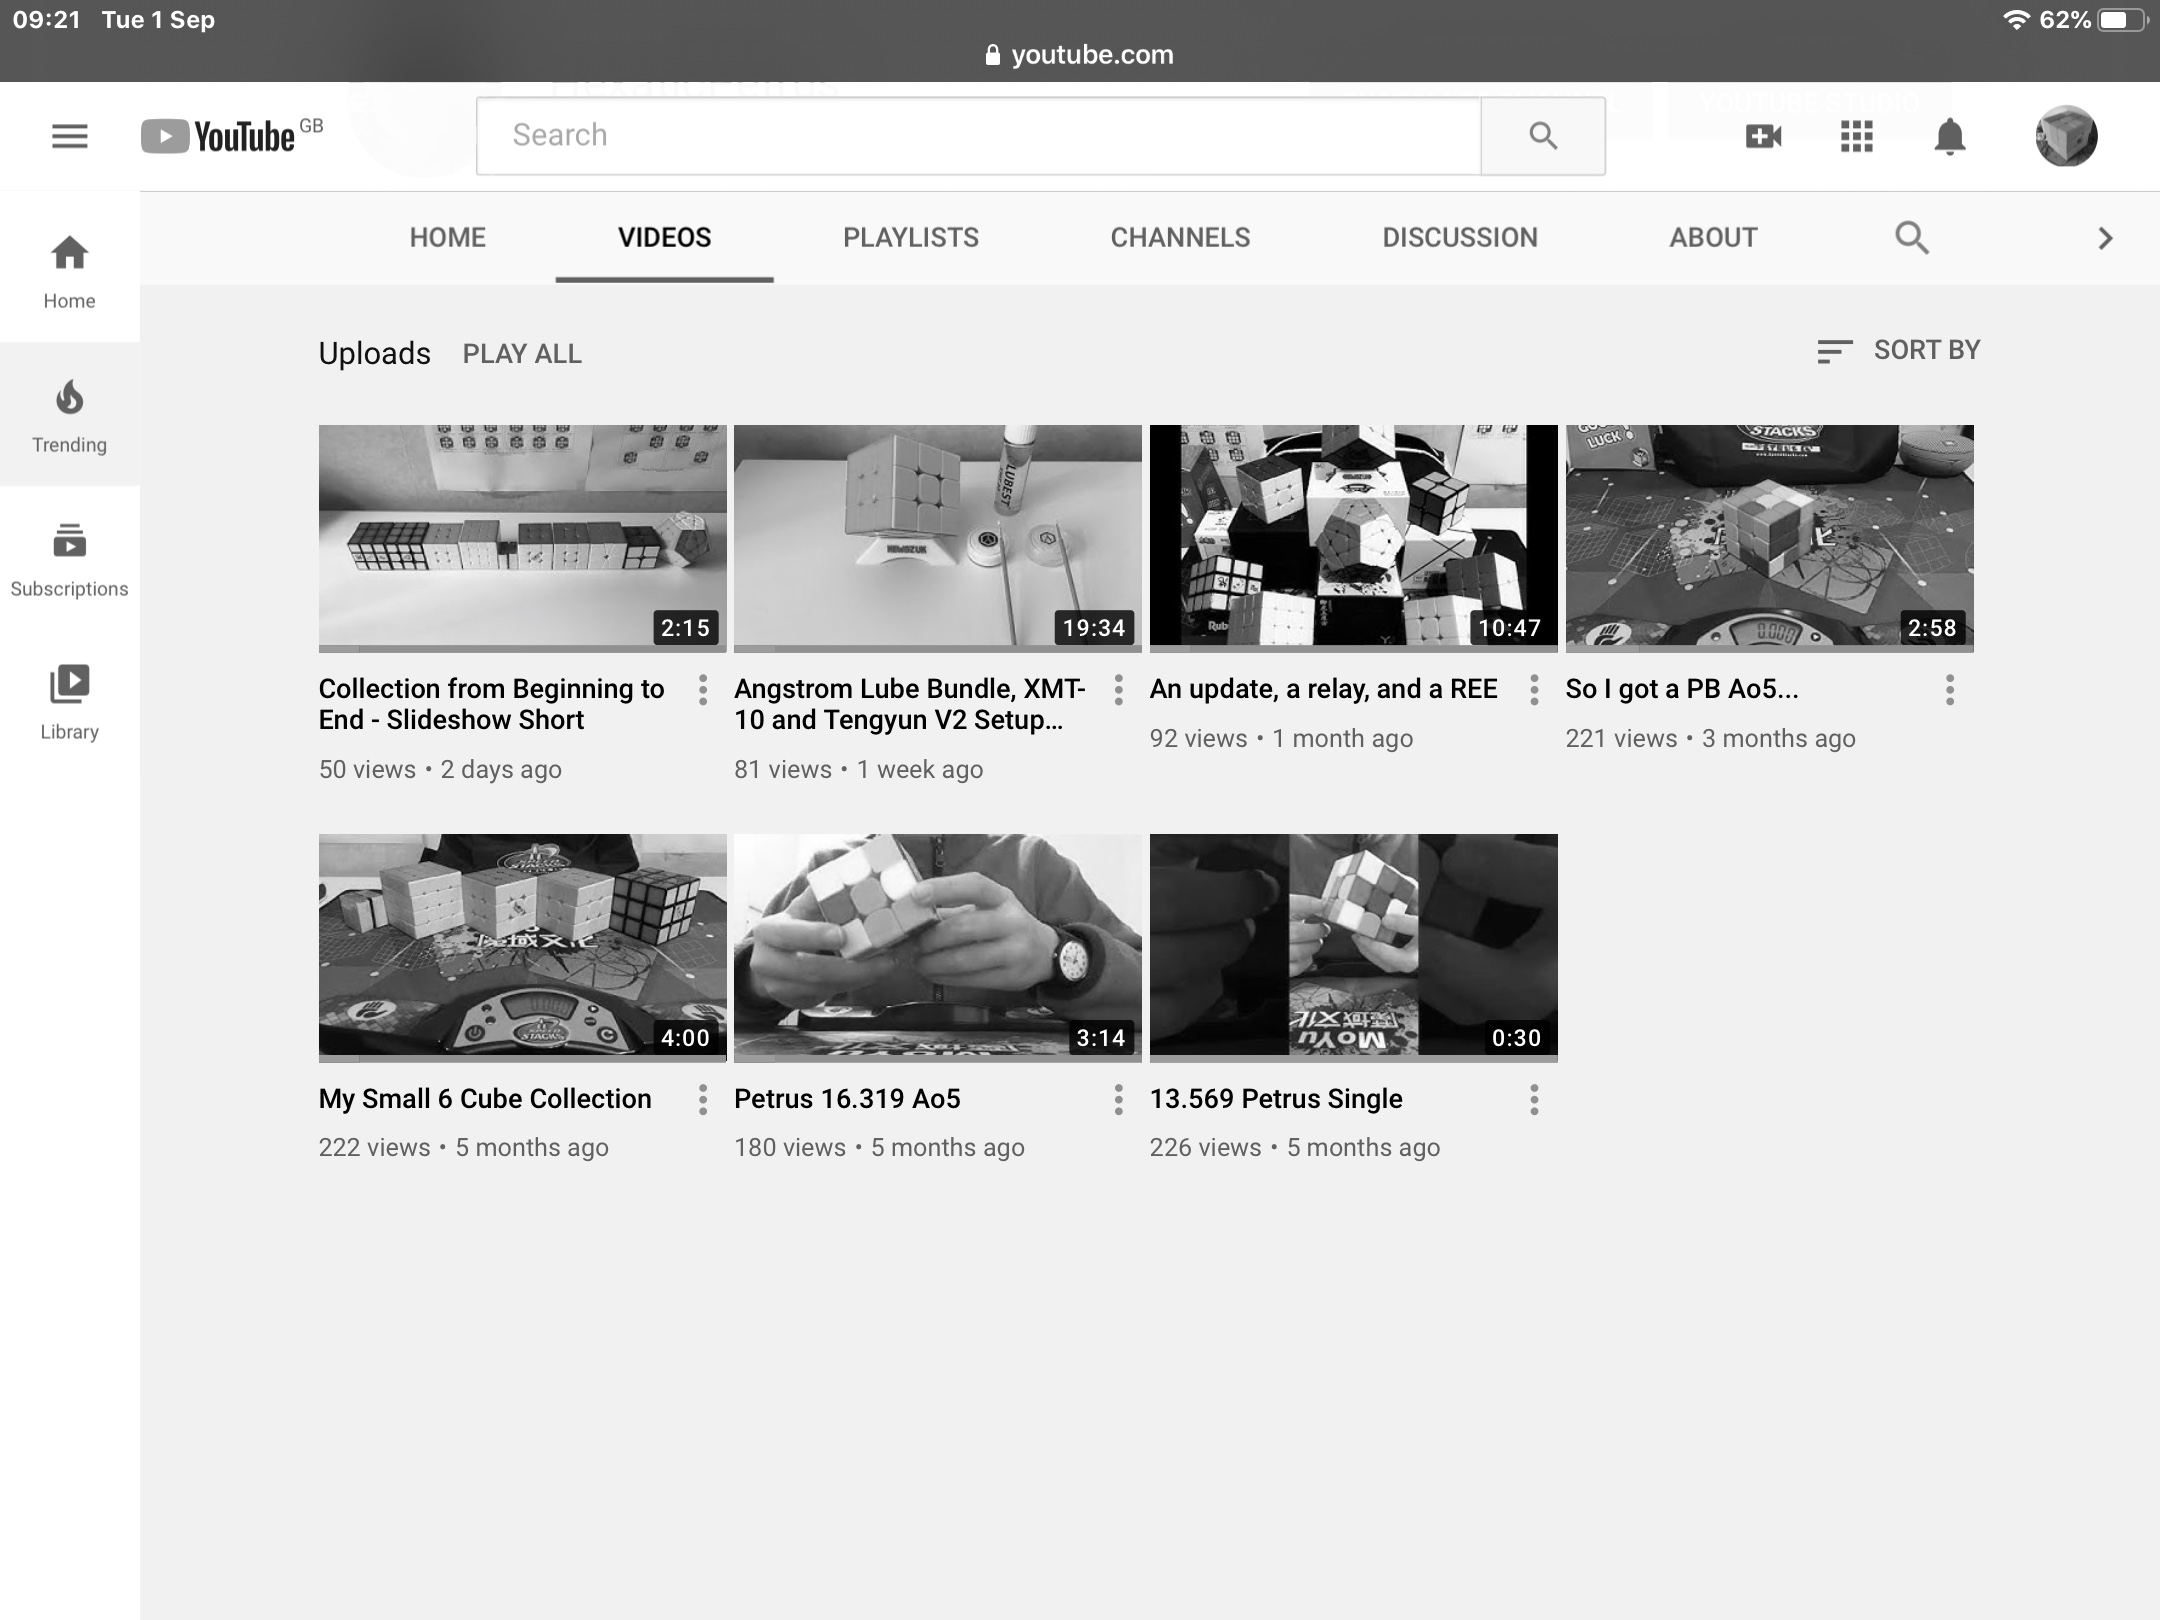Open options for 13.569 Petrus Single
This screenshot has height=1620, width=2160.
1534,1100
